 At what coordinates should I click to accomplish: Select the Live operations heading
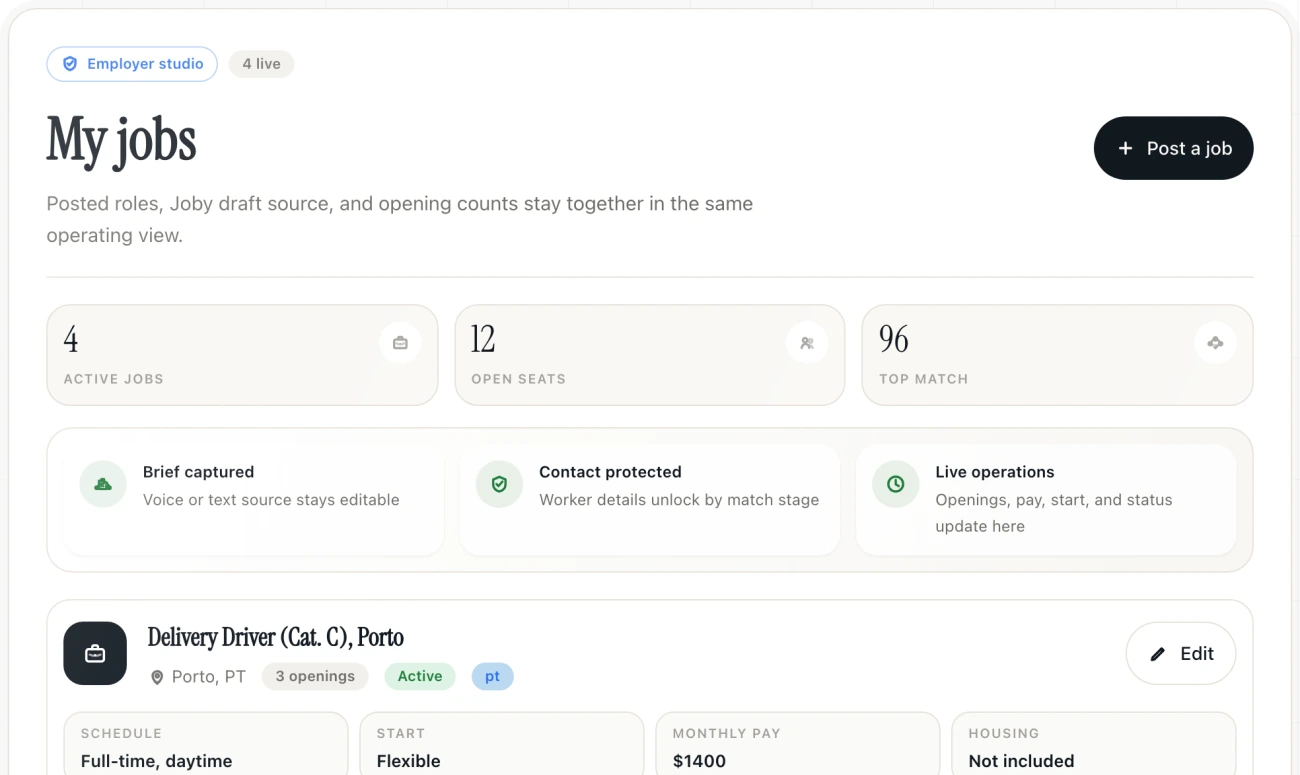click(995, 472)
